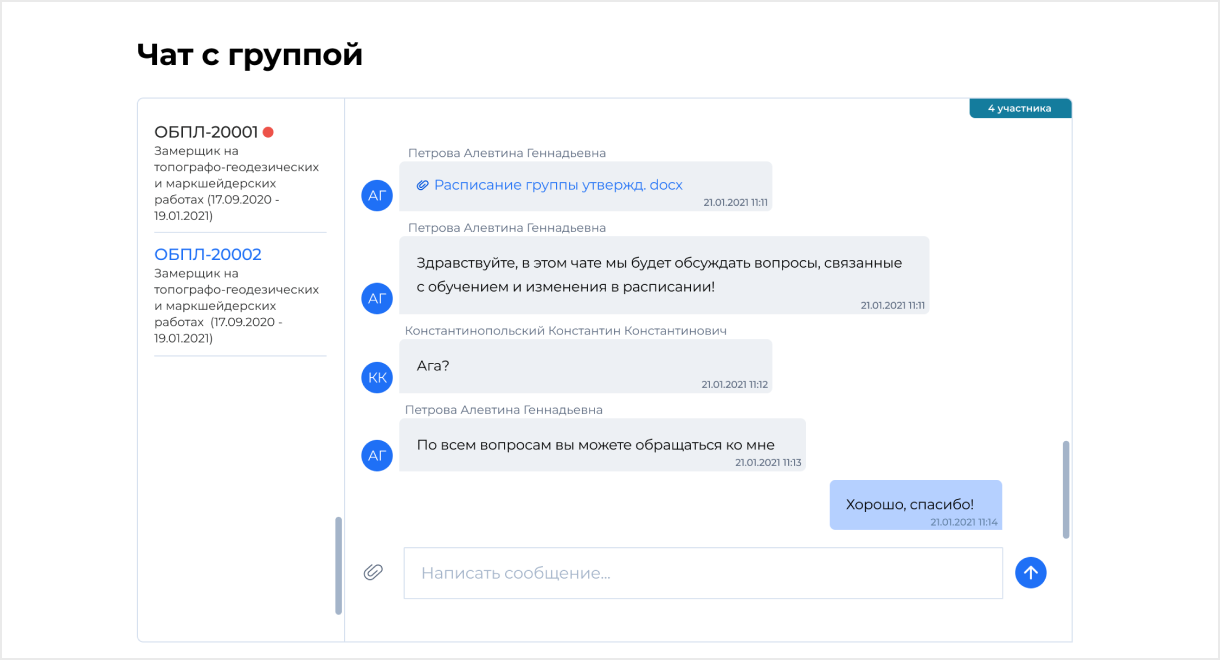Click the ОБПЛ-20001 course description text
Image resolution: width=1220 pixels, height=660 pixels.
point(237,183)
